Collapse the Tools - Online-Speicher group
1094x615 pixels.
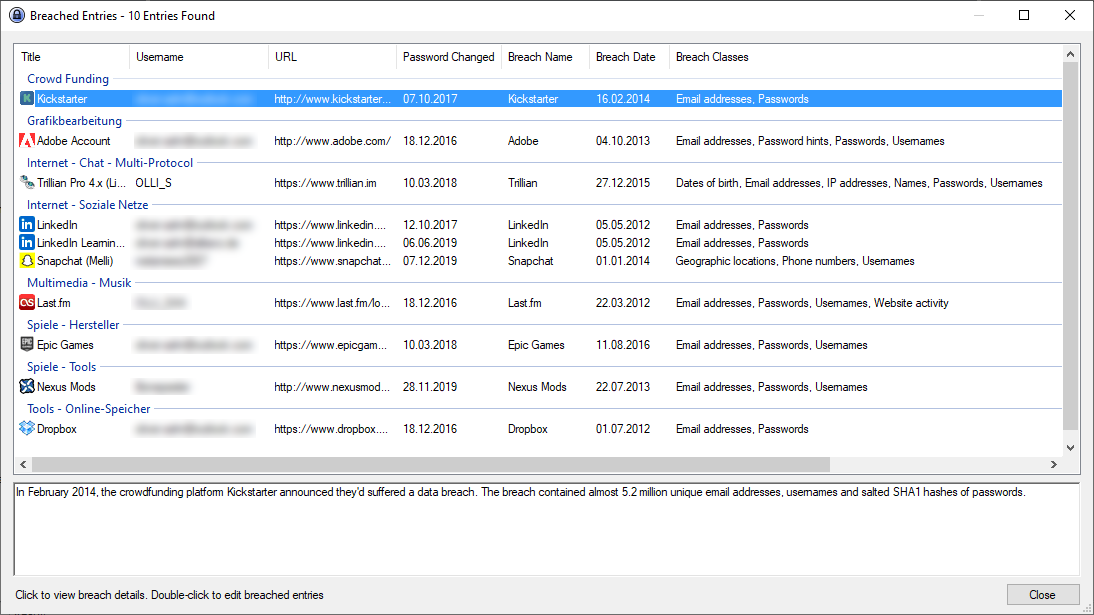click(89, 408)
